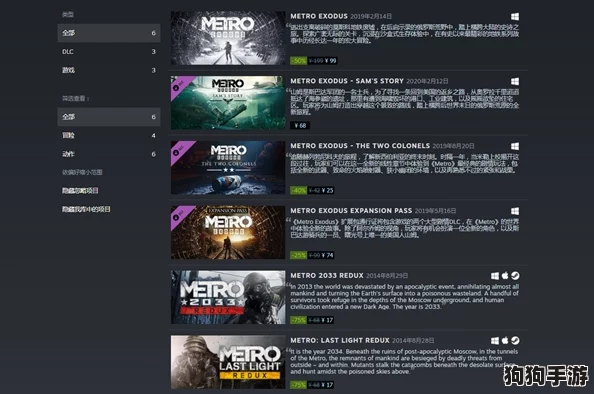594x394 pixels.
Task: Click Last Light Redux cover thumbnail
Action: [x=228, y=362]
